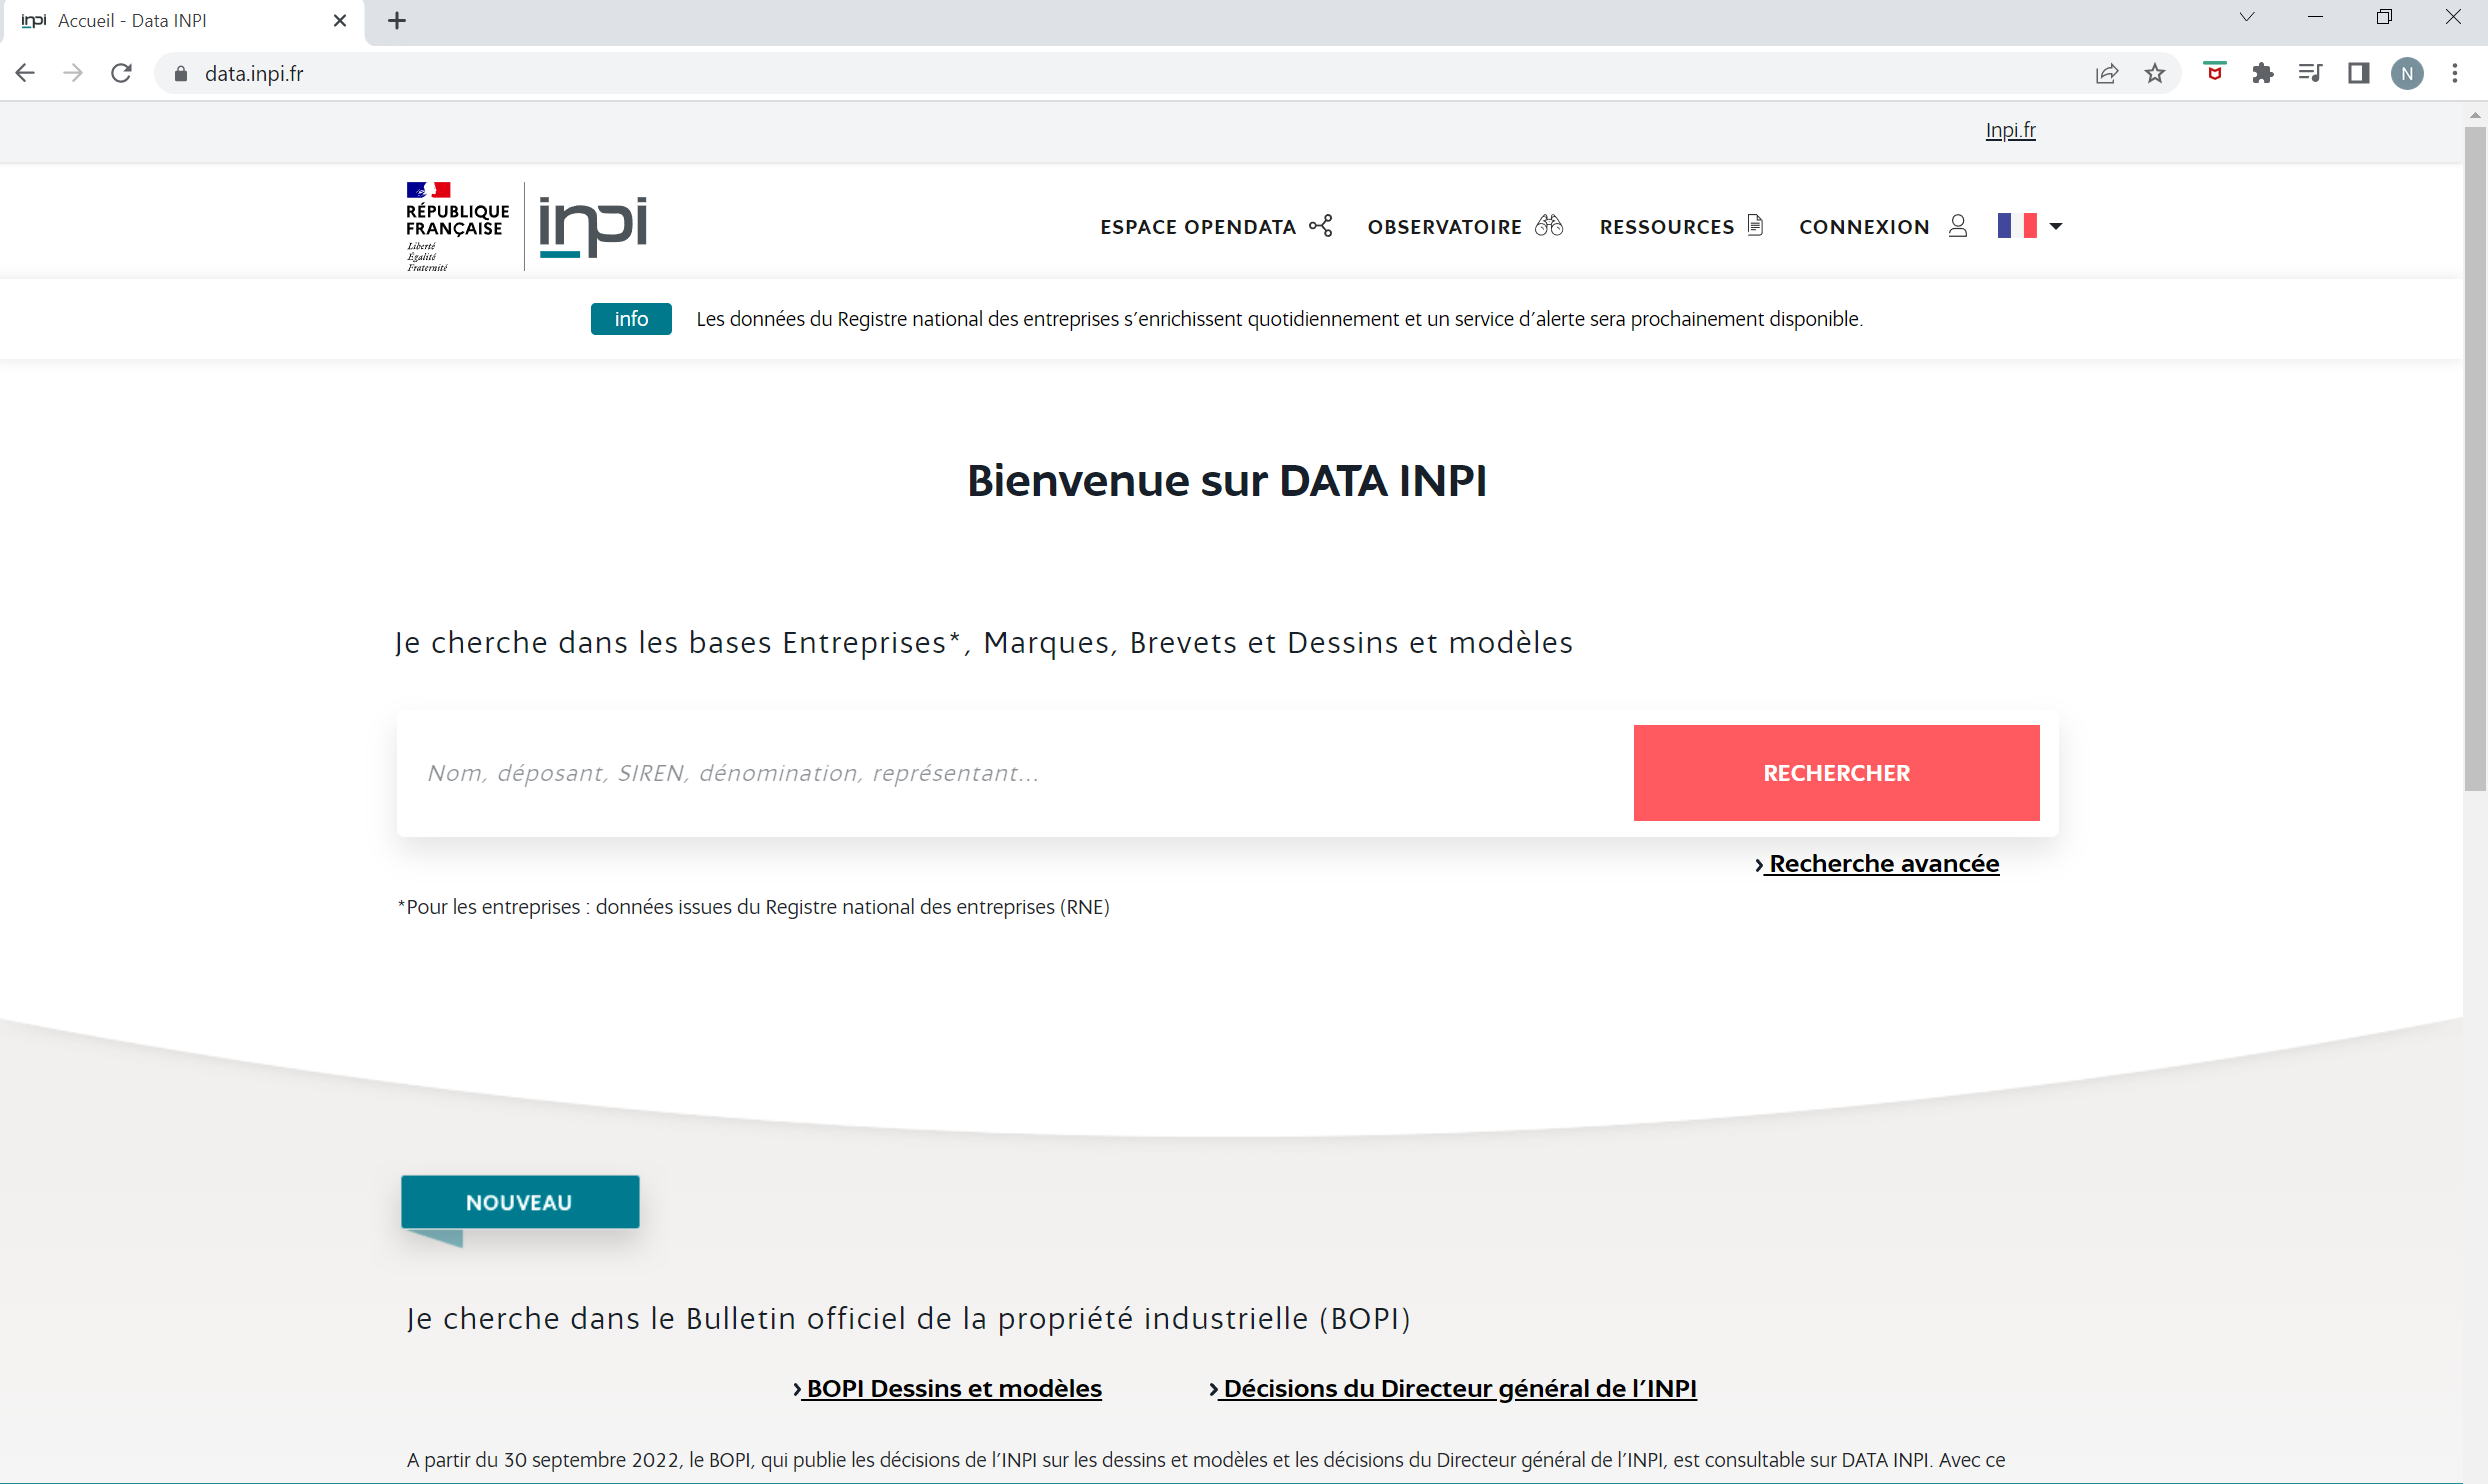Go back to the previous page

(25, 73)
